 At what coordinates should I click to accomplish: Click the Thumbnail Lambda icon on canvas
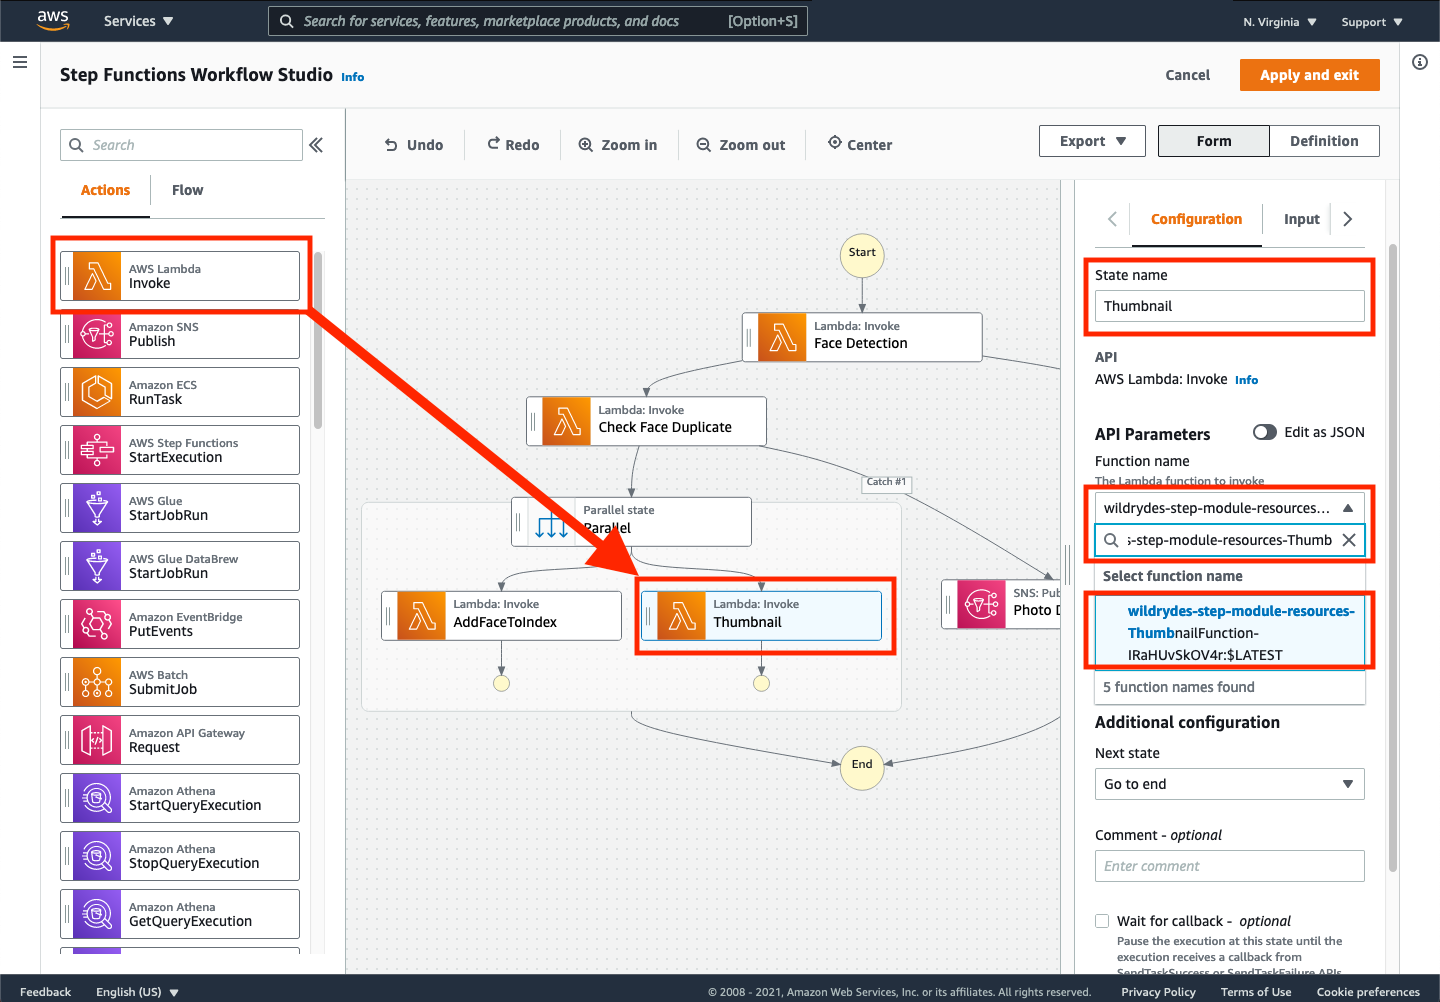point(682,616)
